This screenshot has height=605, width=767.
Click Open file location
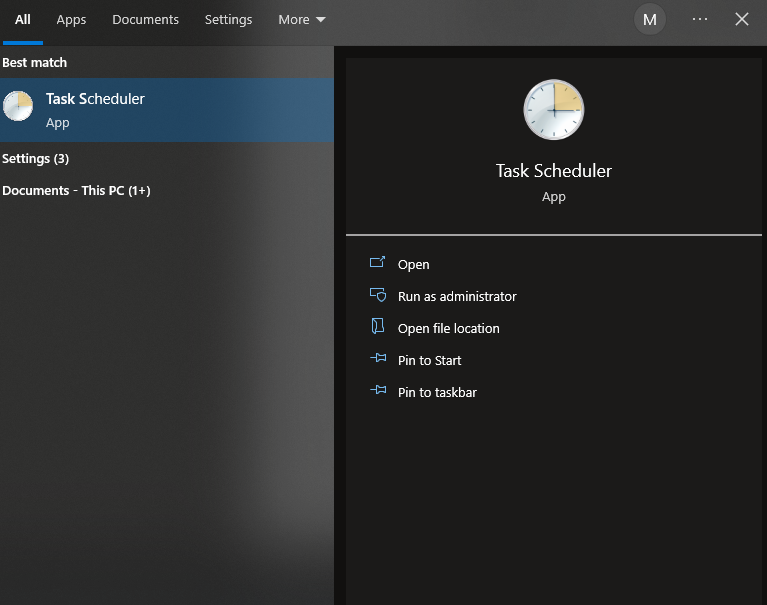449,328
